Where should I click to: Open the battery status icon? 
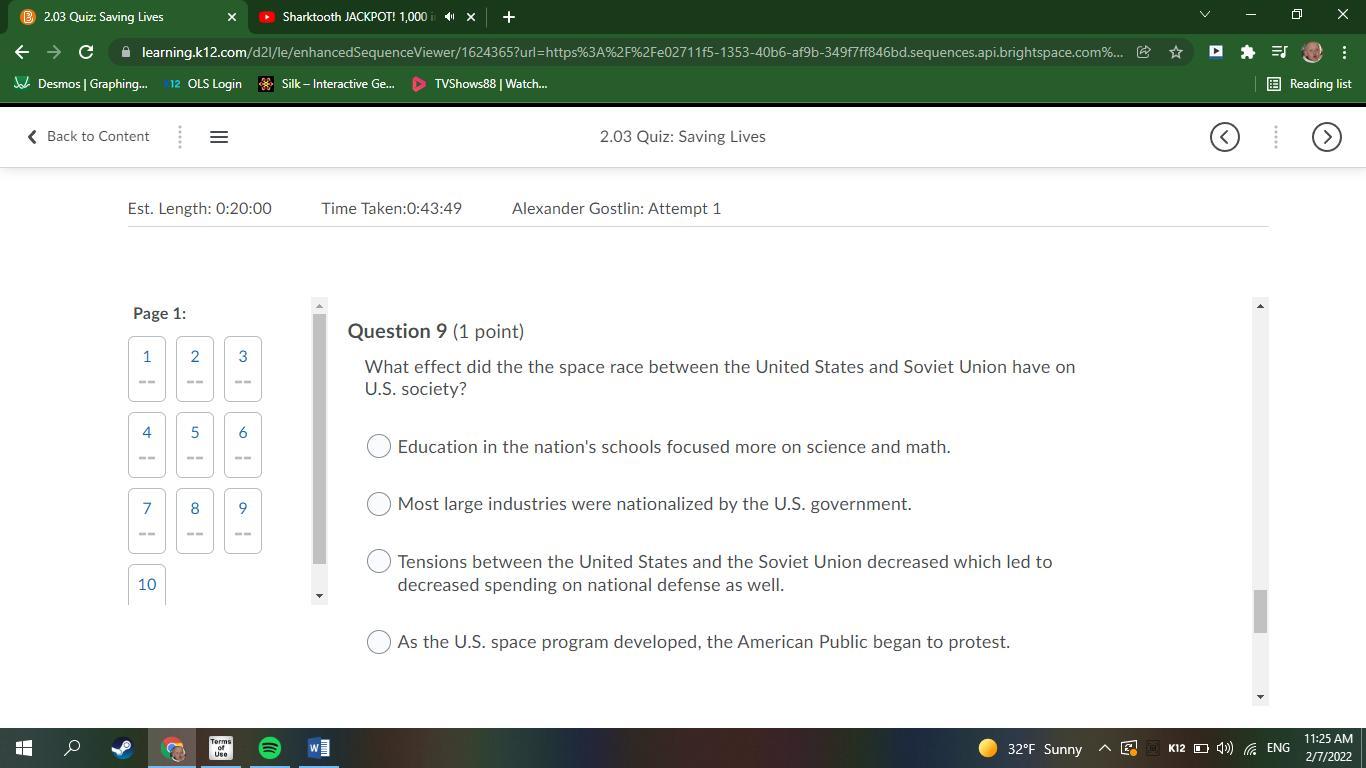1201,748
